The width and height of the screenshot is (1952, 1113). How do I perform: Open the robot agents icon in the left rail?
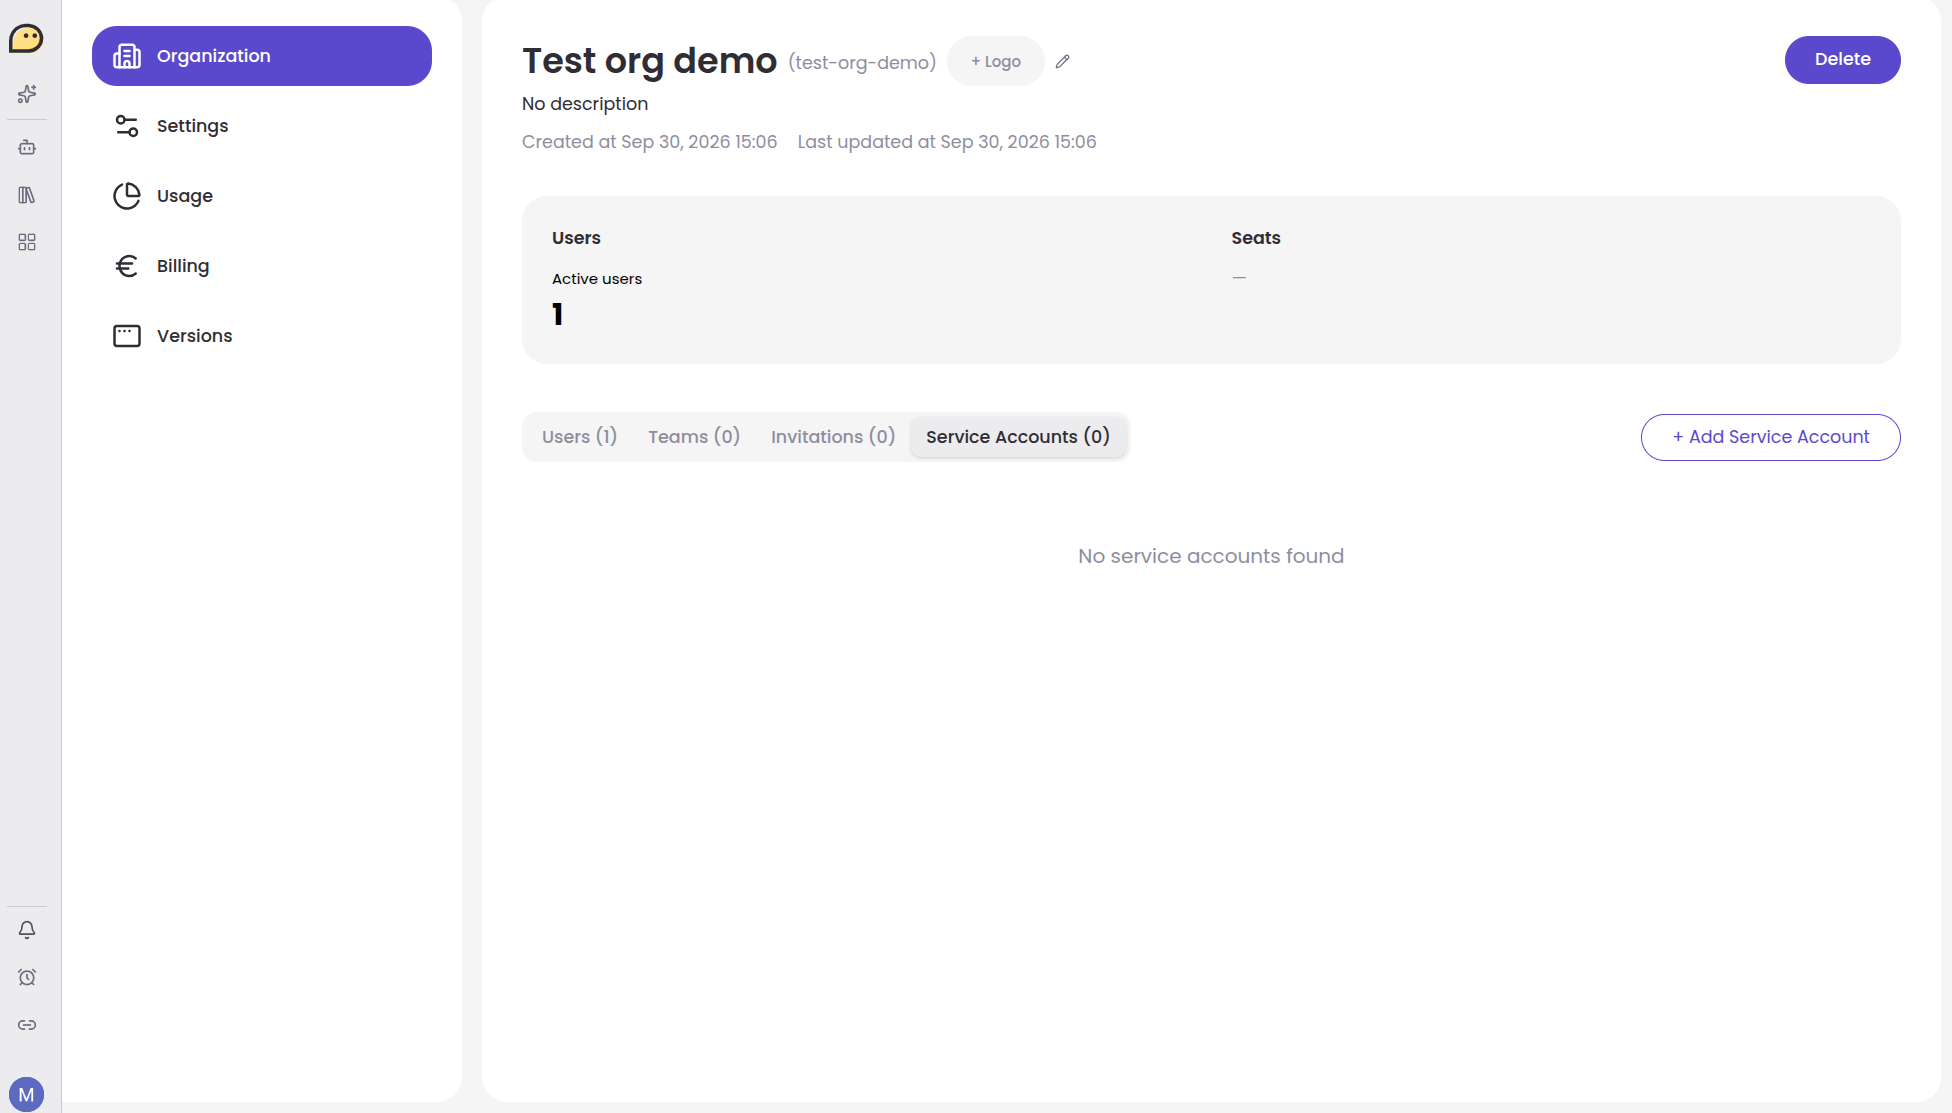27,147
